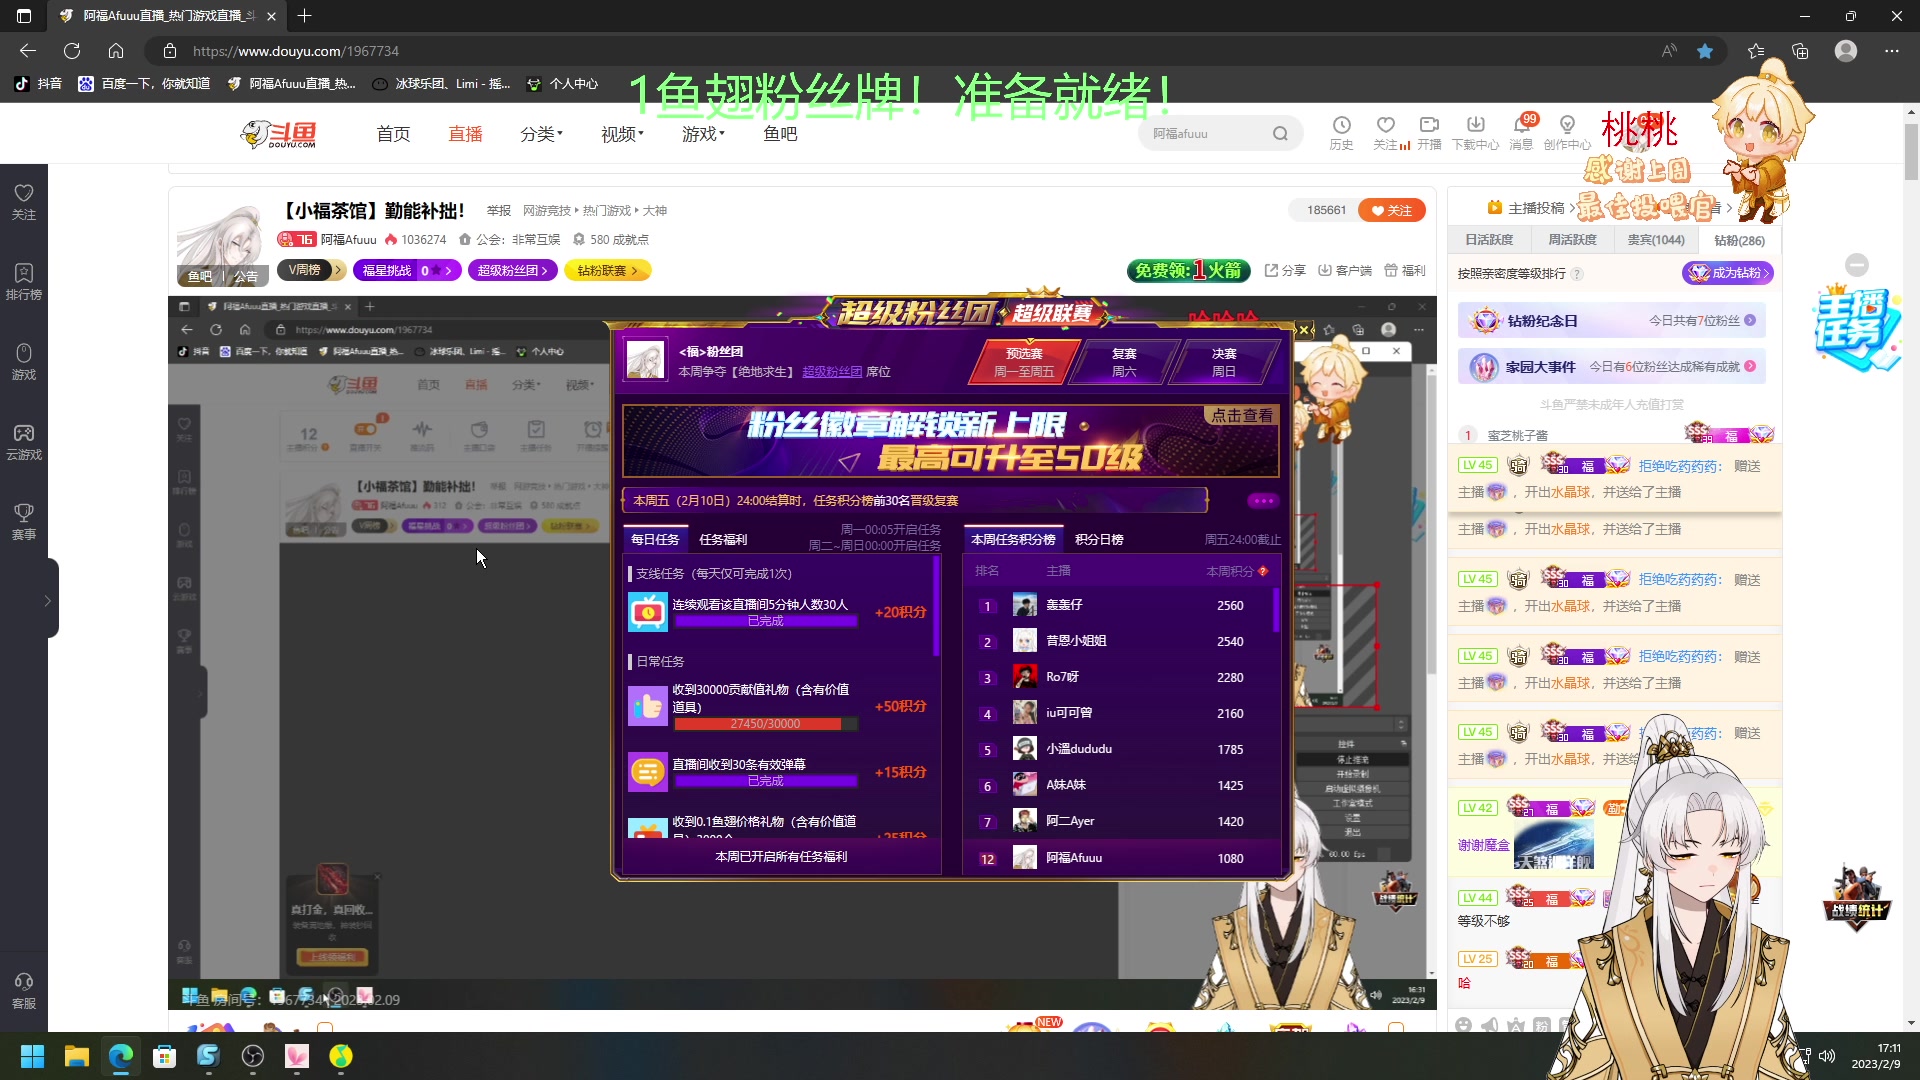The width and height of the screenshot is (1920, 1080).
Task: Click the 成为钻粉 button
Action: pyautogui.click(x=1727, y=273)
